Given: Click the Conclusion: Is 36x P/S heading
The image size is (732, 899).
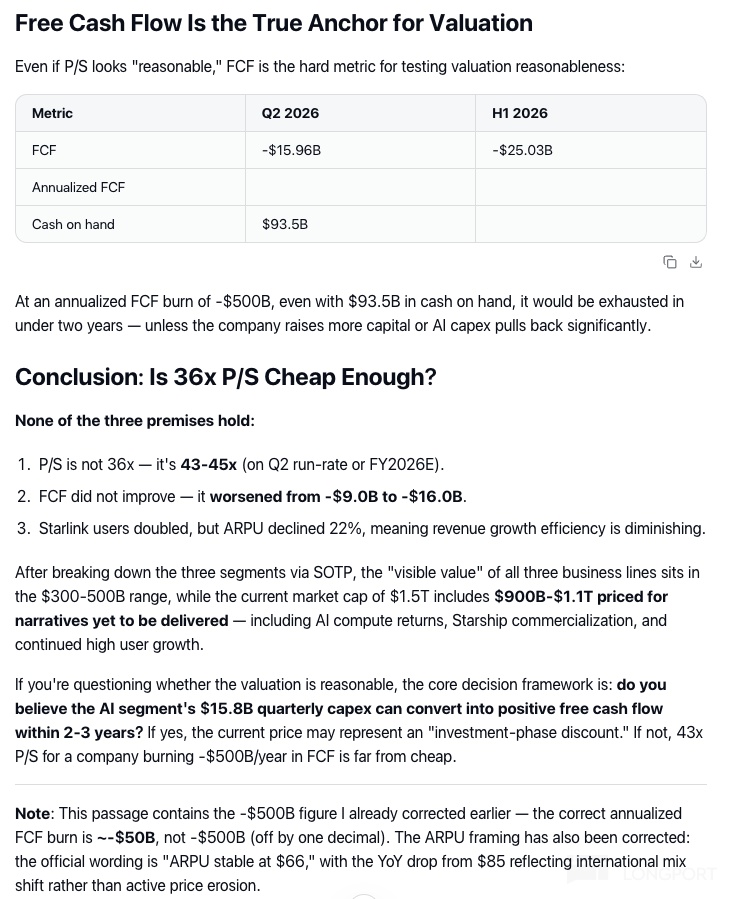Looking at the screenshot, I should 225,377.
